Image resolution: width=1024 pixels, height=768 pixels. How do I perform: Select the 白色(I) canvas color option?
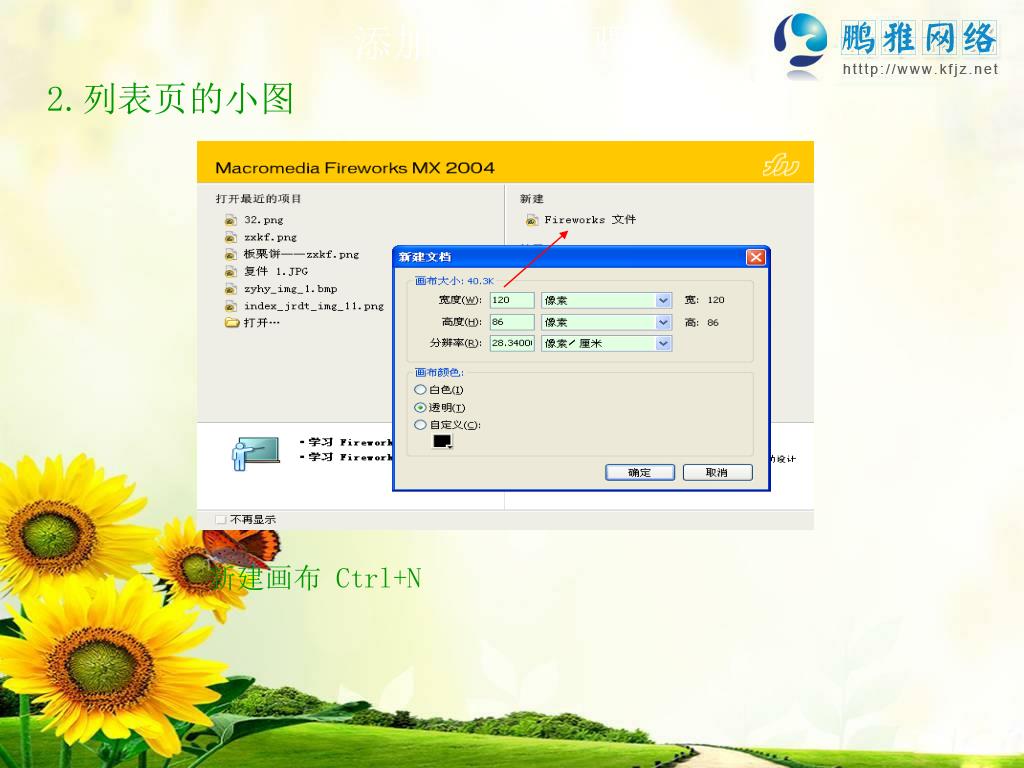coord(421,390)
